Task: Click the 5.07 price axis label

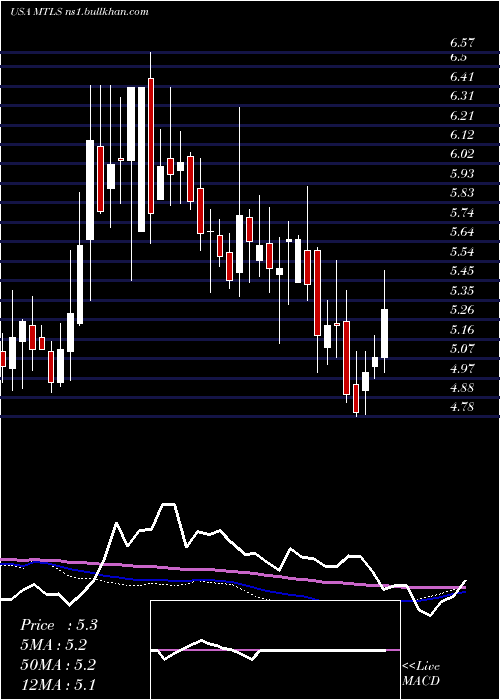Action: tap(462, 349)
